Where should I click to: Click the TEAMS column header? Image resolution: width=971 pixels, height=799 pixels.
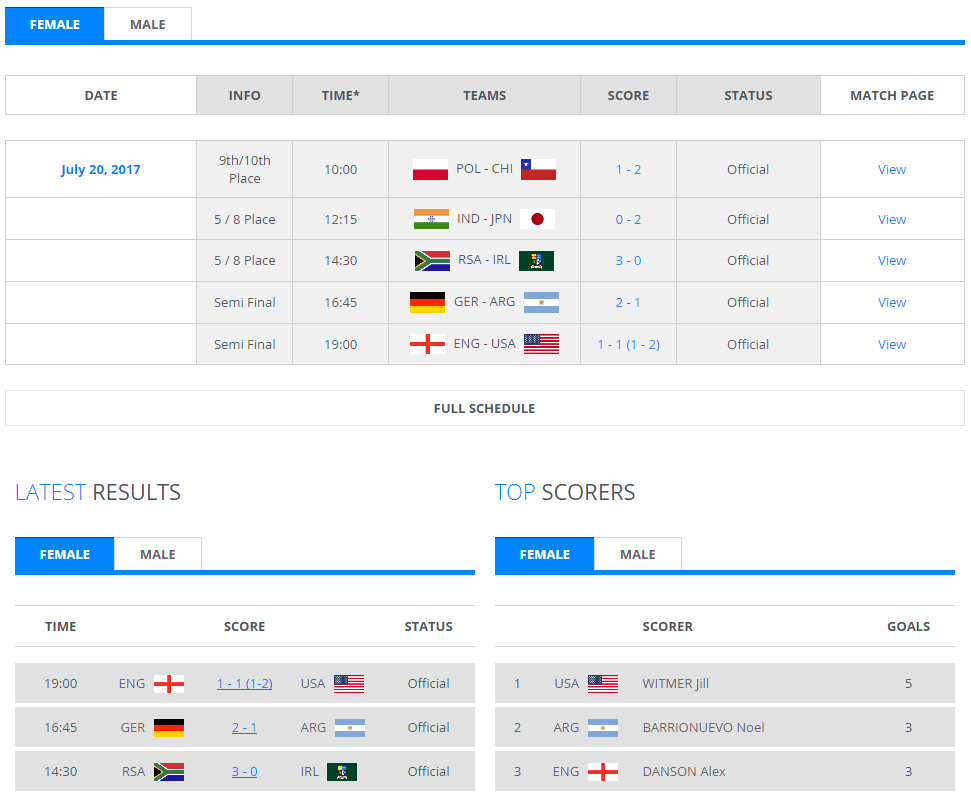[484, 95]
